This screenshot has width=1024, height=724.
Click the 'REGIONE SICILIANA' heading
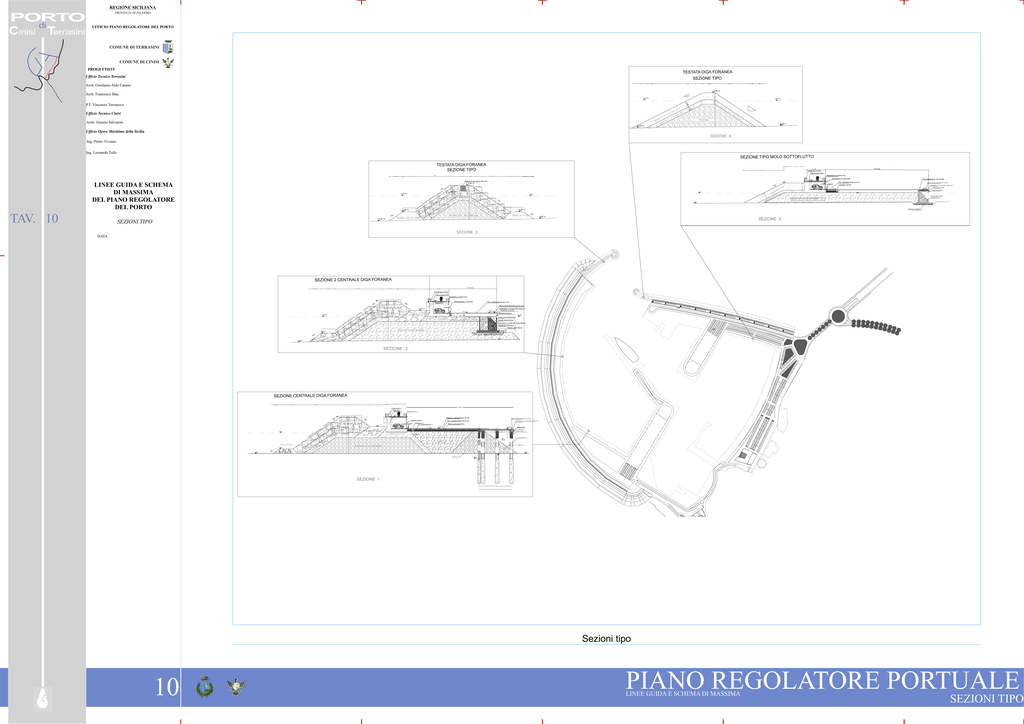(x=133, y=7)
